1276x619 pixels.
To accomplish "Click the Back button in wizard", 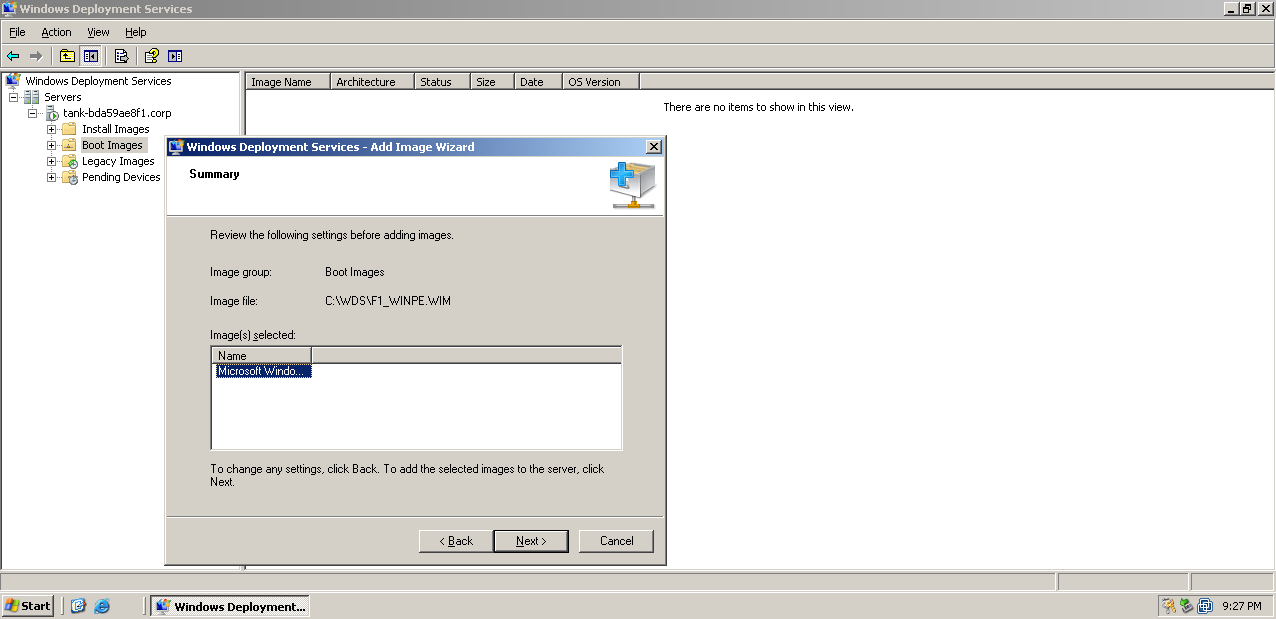I will 455,541.
